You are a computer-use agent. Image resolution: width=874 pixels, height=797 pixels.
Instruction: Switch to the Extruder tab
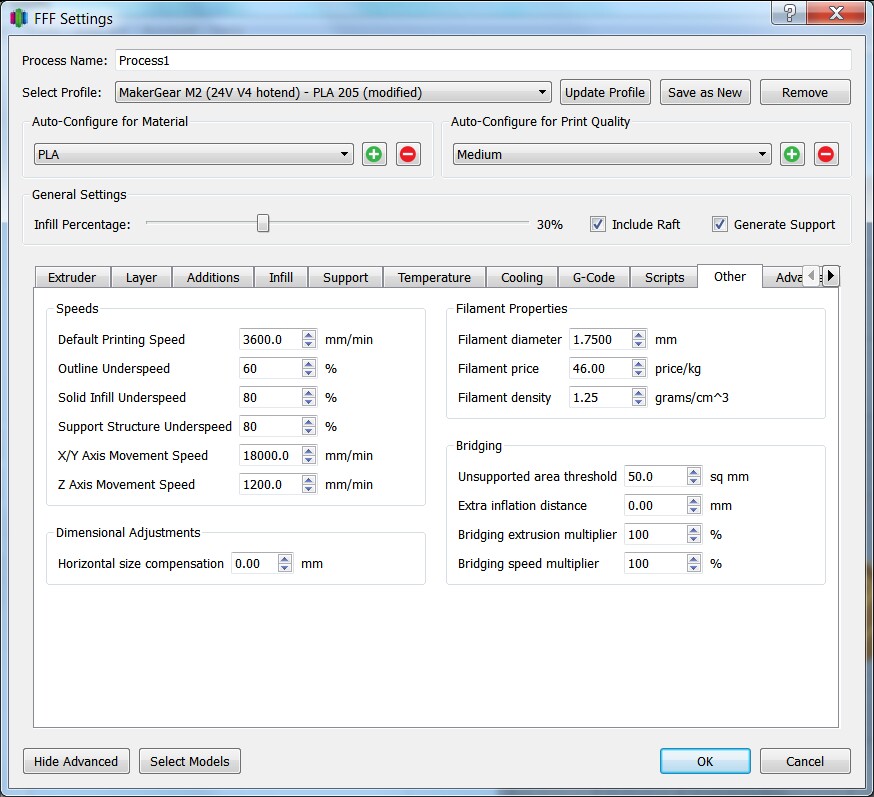pos(72,278)
